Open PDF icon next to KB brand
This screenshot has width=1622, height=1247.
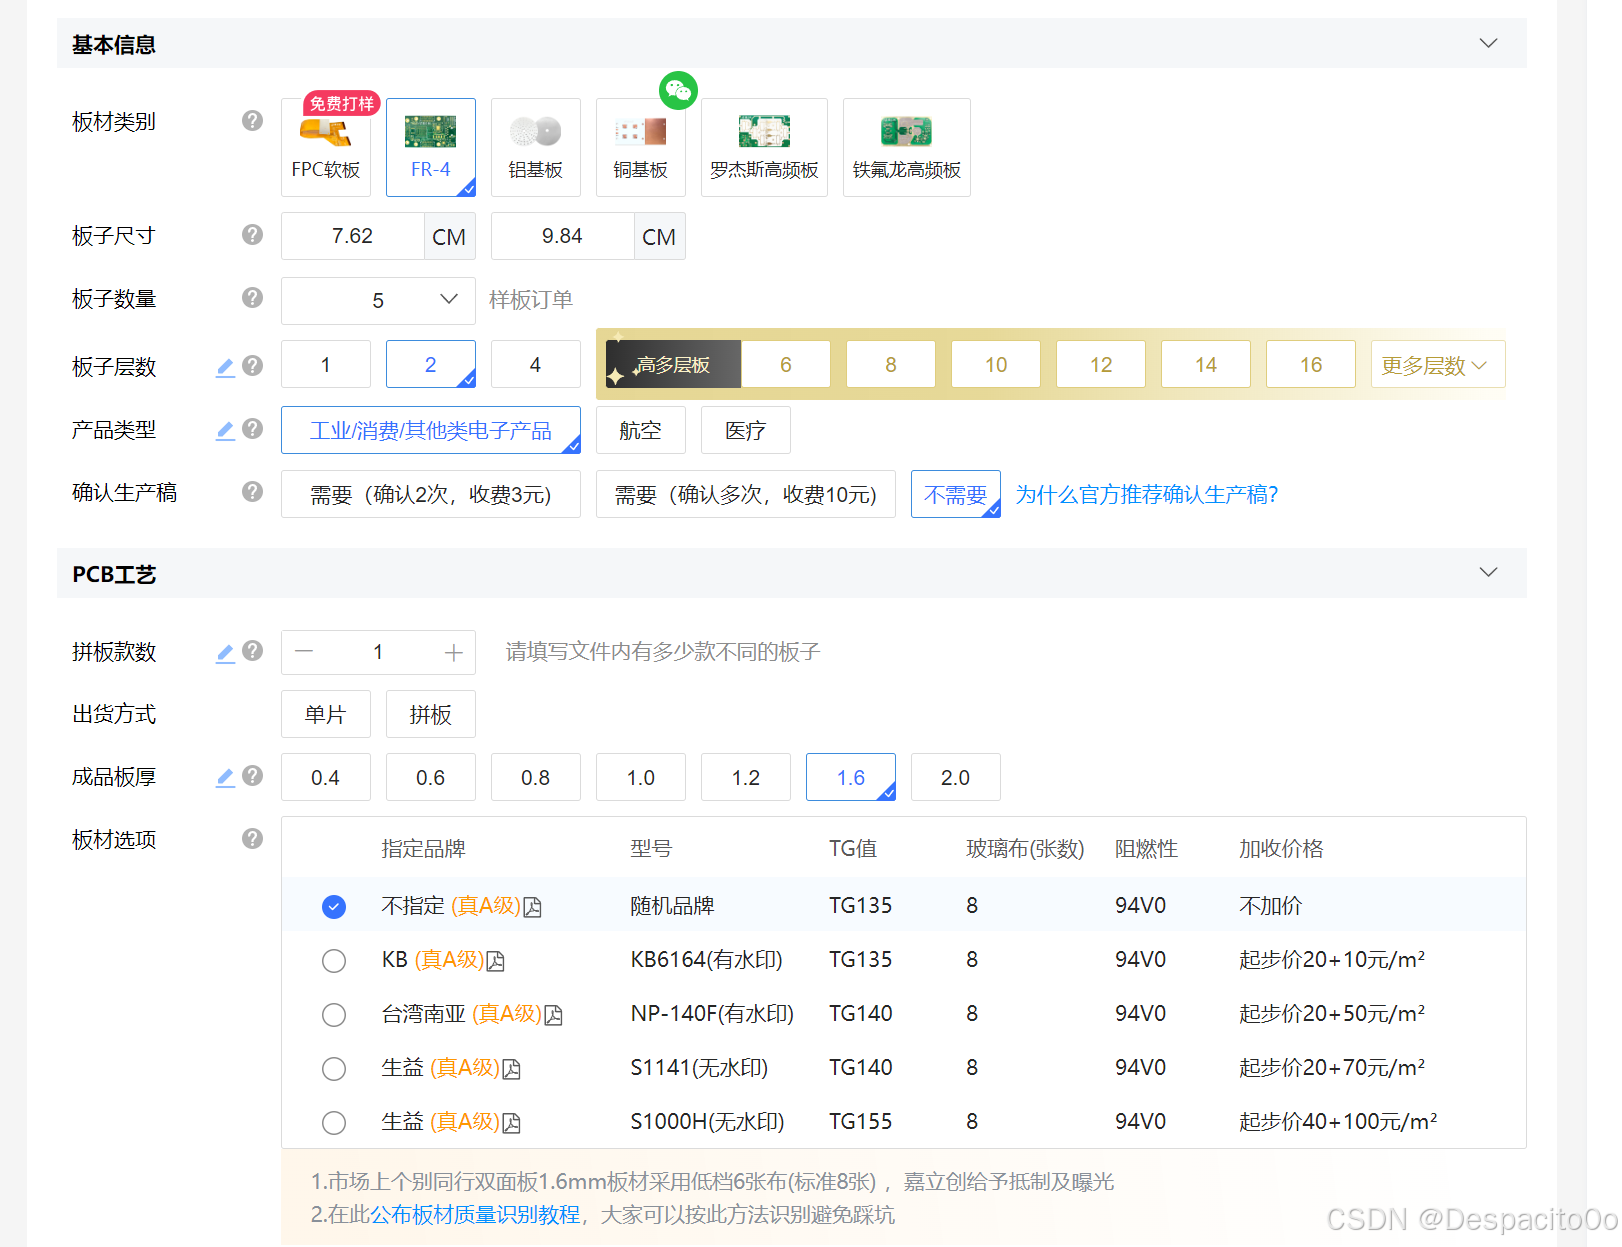496,961
